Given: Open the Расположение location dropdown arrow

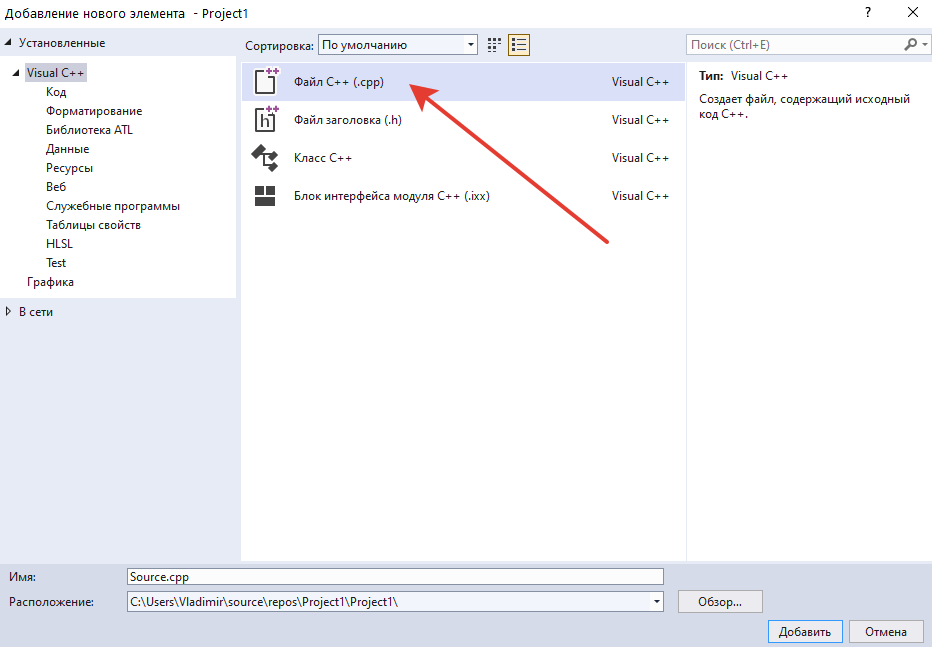Looking at the screenshot, I should click(656, 602).
